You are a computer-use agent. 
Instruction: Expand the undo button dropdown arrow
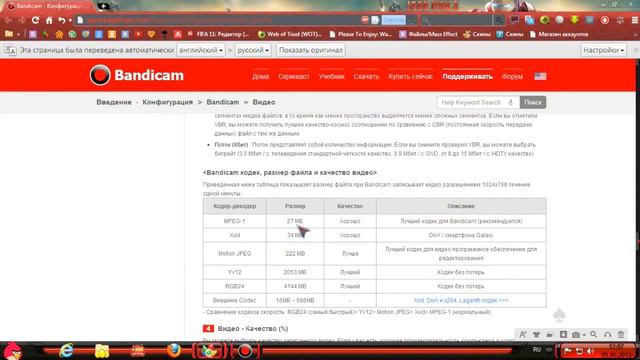point(70,20)
